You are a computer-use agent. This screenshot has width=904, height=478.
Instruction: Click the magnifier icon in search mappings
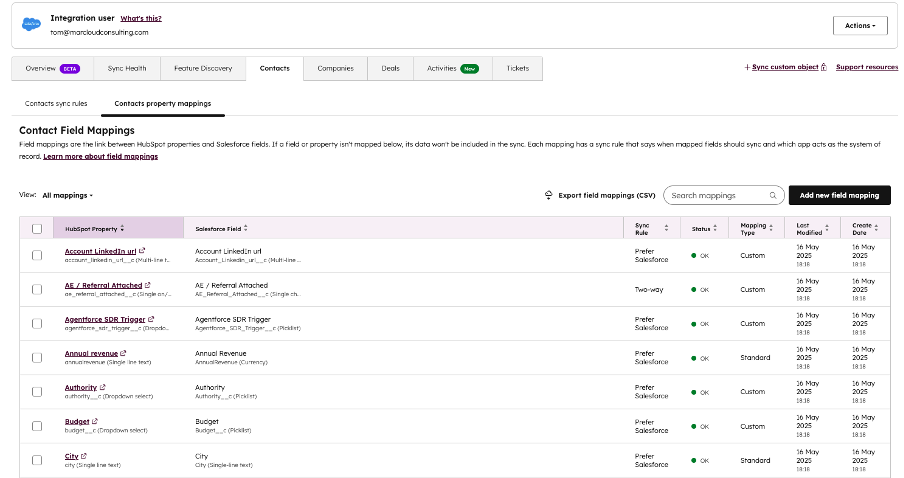773,196
